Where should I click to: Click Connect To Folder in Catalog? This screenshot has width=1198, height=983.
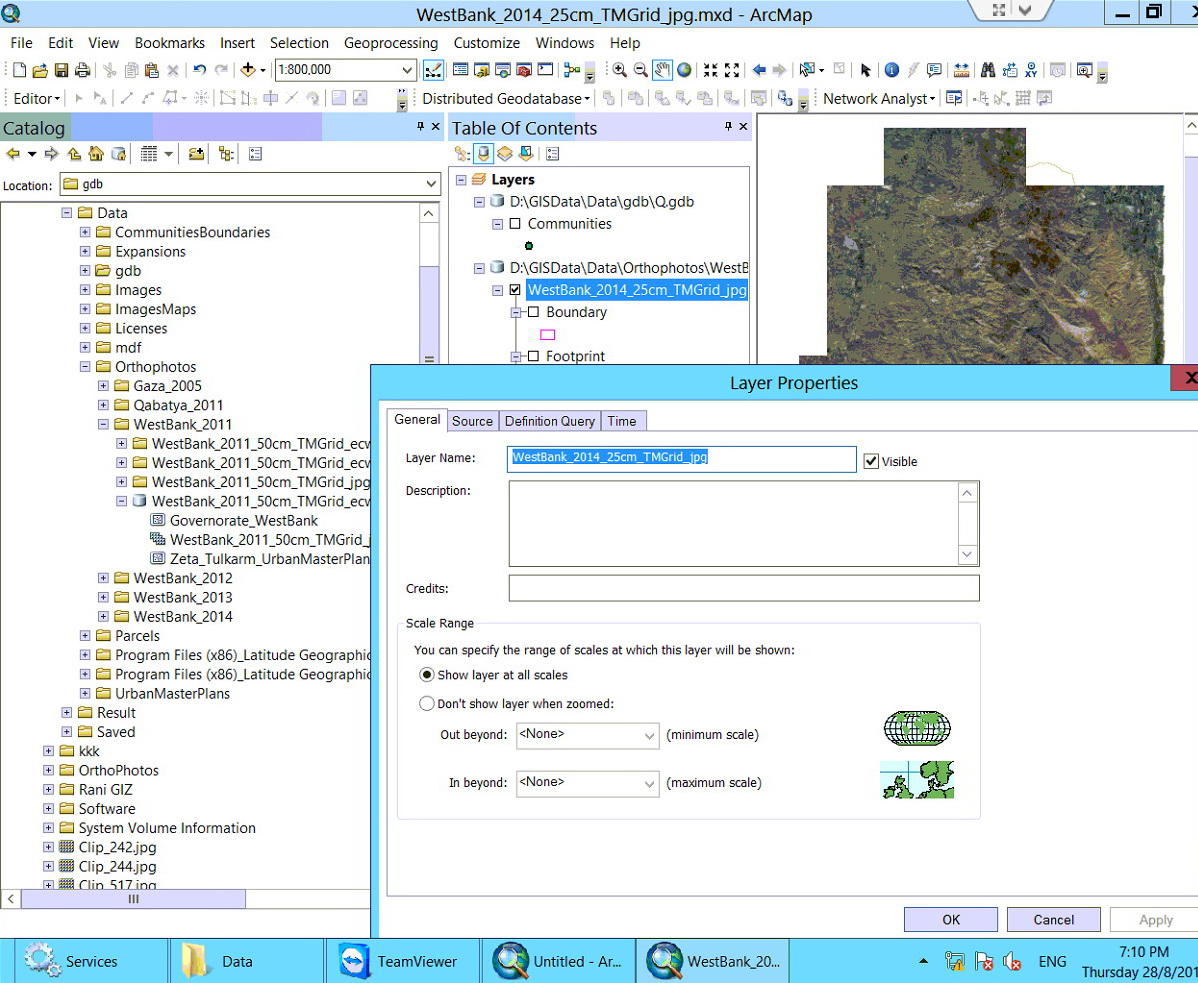tap(196, 154)
